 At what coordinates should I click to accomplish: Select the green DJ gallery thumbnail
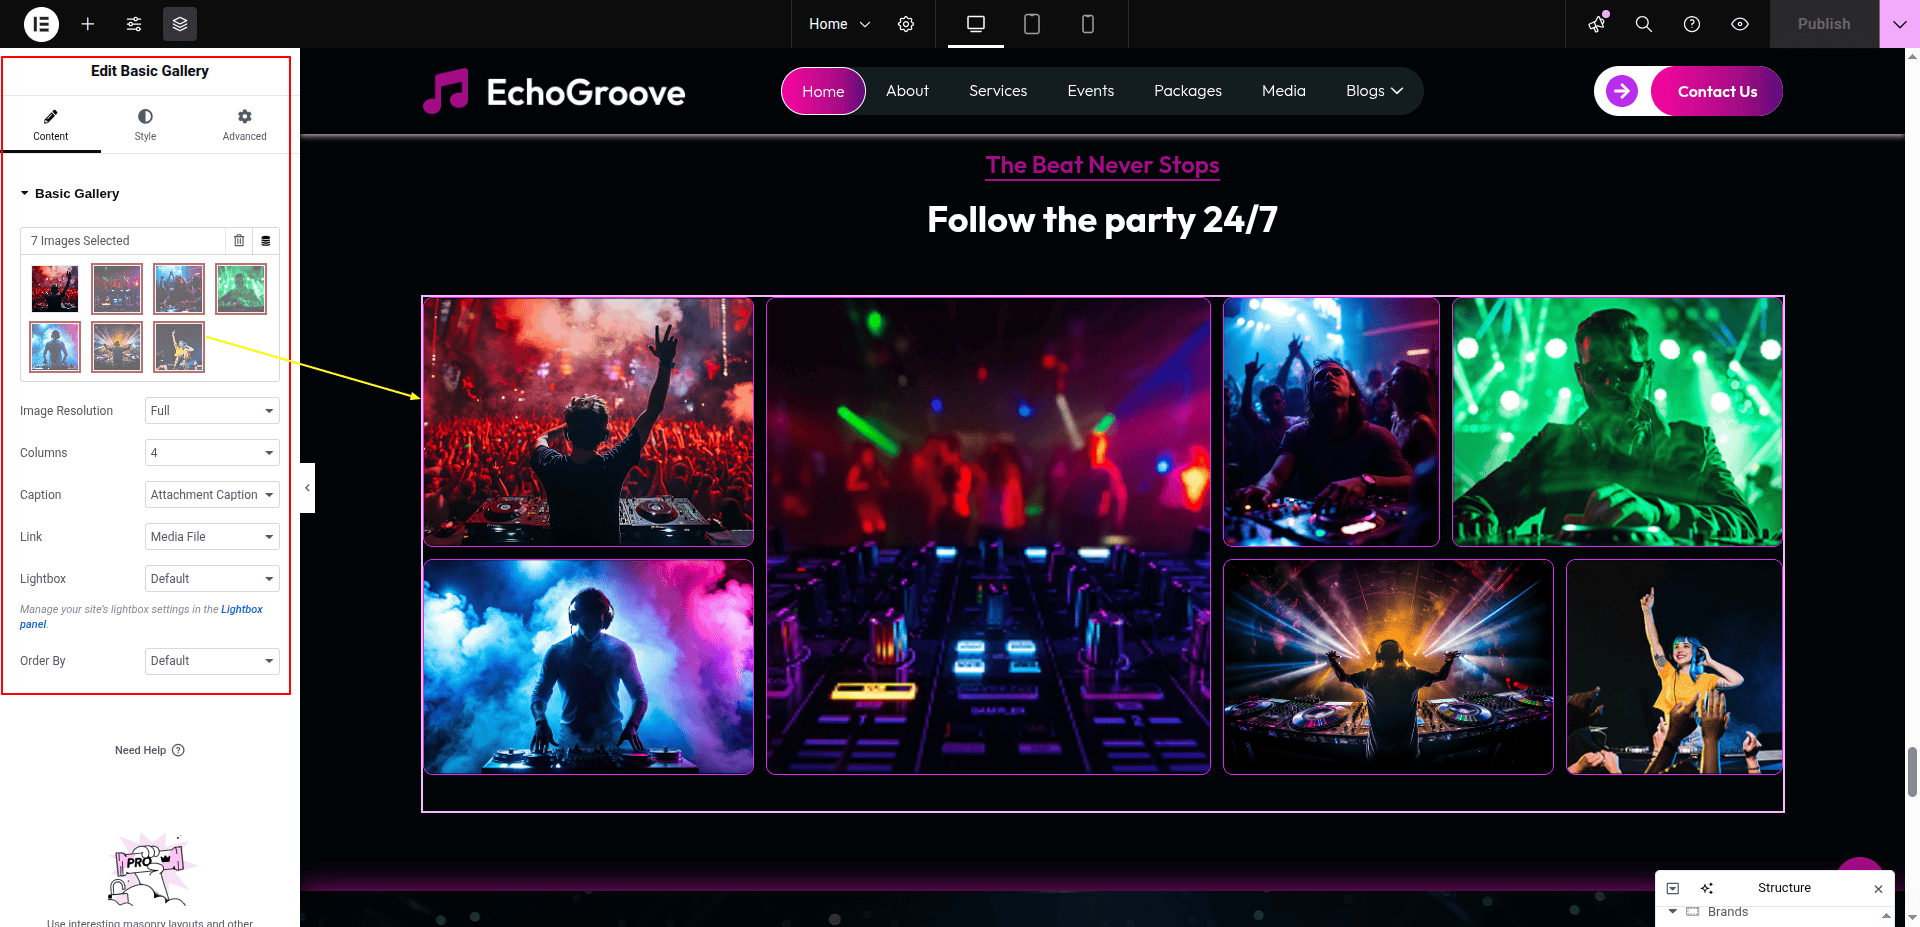[241, 289]
